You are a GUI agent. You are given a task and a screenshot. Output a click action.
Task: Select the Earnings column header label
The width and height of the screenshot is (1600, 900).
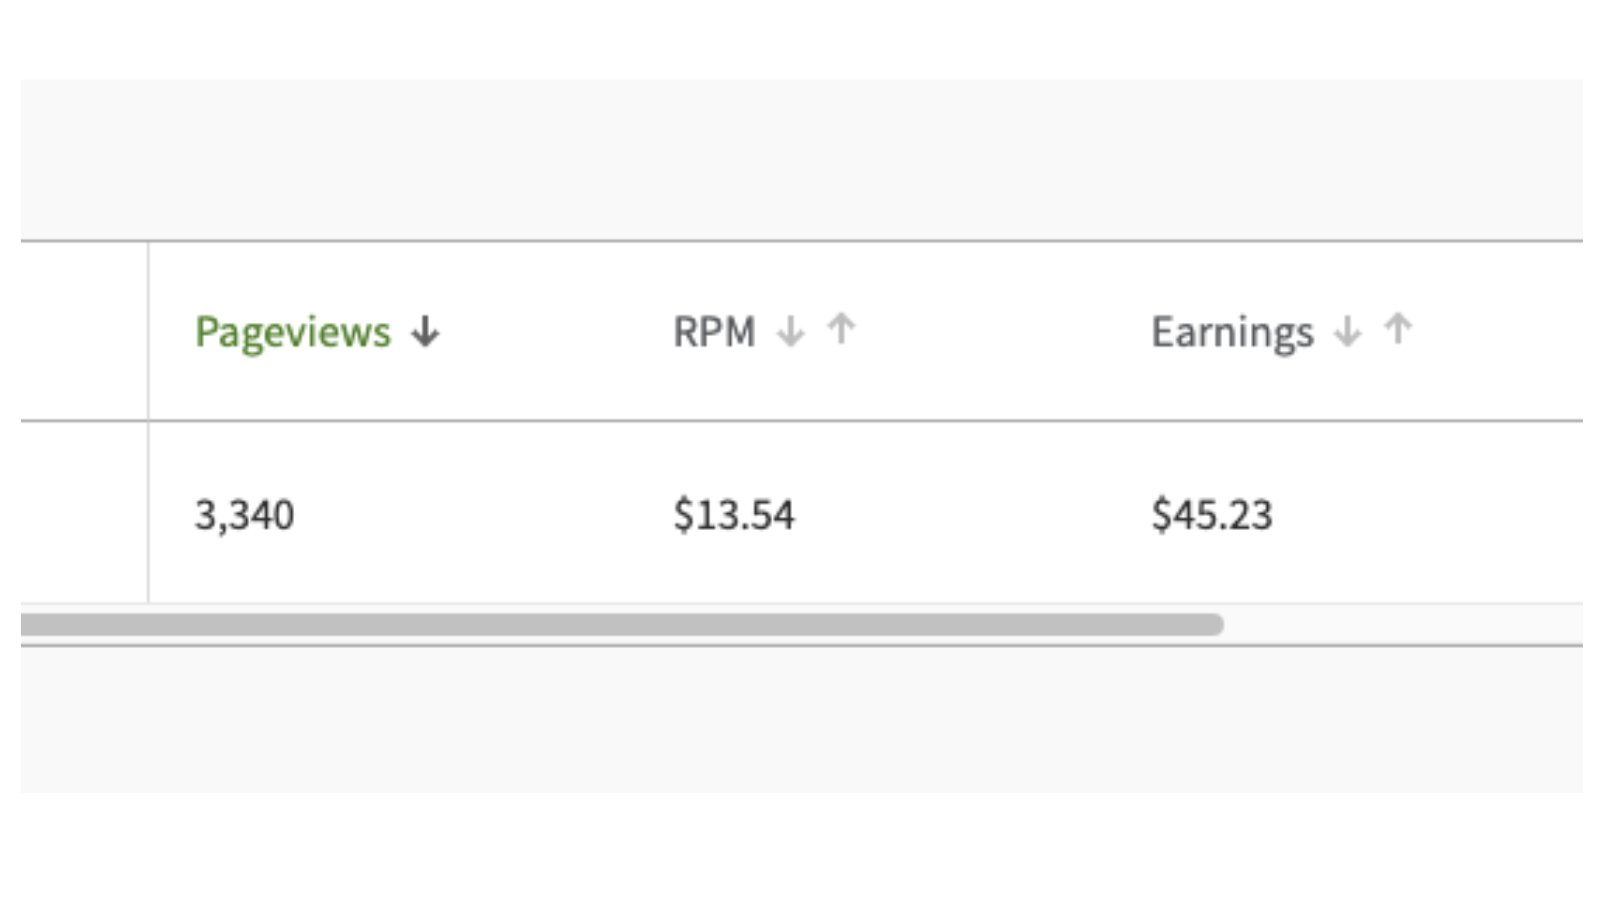coord(1232,332)
